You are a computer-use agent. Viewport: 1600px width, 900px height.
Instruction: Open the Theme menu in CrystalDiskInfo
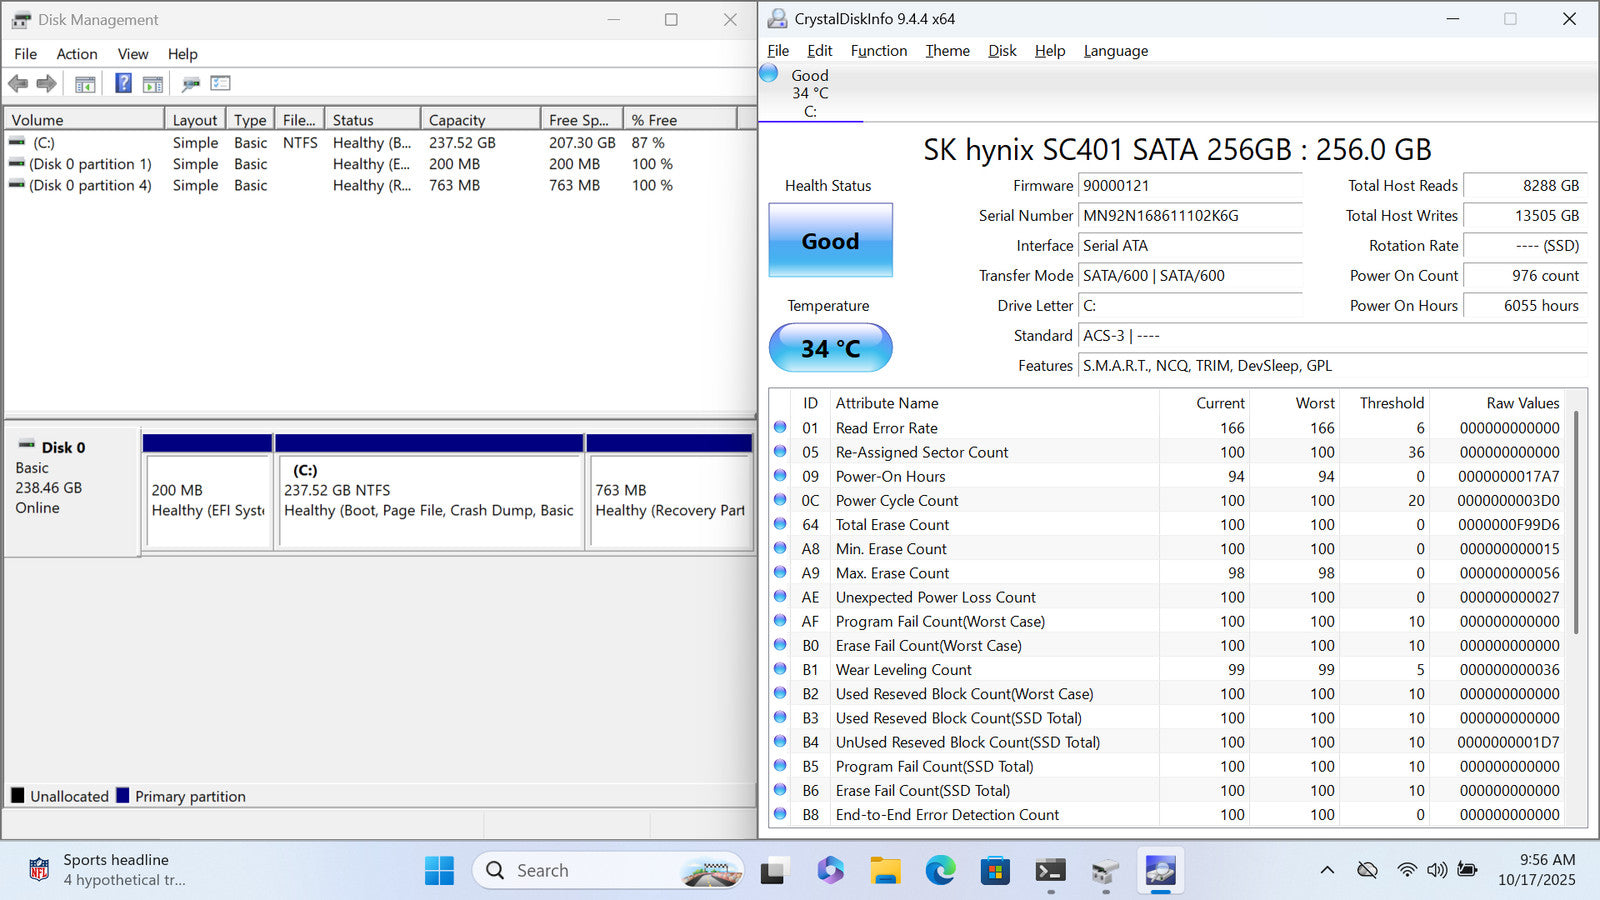(947, 51)
